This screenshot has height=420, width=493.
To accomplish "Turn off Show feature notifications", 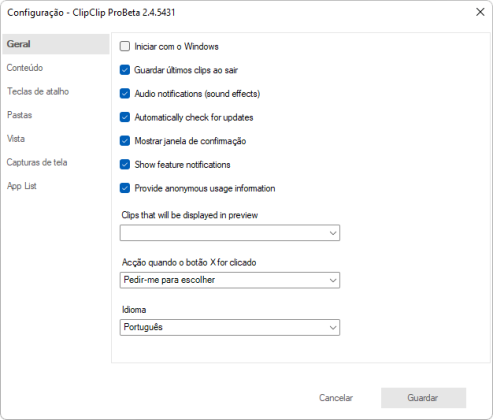I will 125,165.
